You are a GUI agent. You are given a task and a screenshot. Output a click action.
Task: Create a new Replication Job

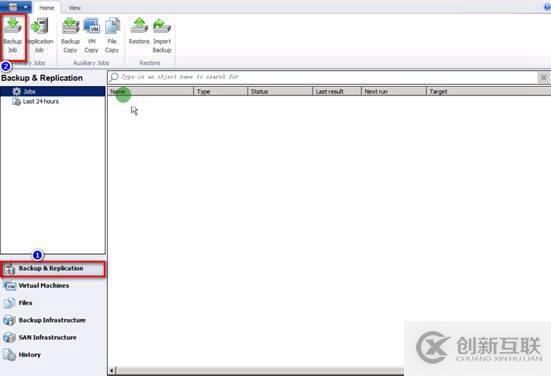pyautogui.click(x=39, y=35)
